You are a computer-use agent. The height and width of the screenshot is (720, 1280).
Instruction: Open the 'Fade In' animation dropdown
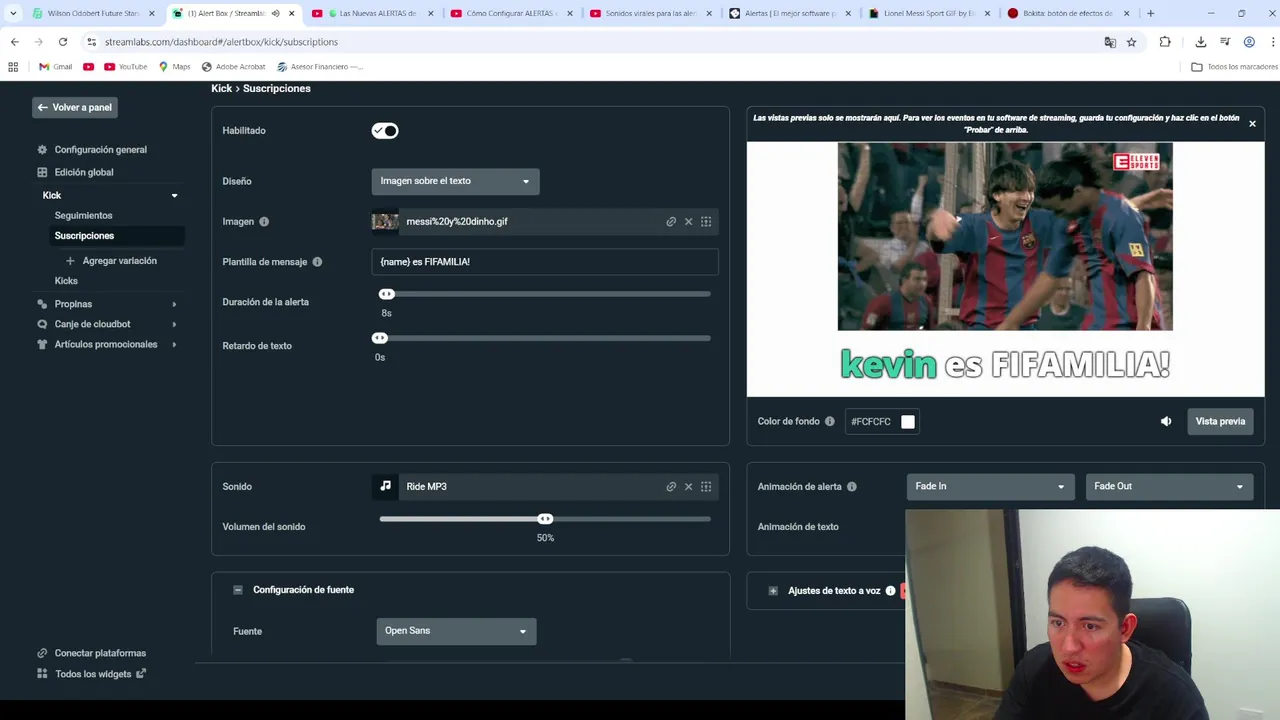click(x=990, y=486)
